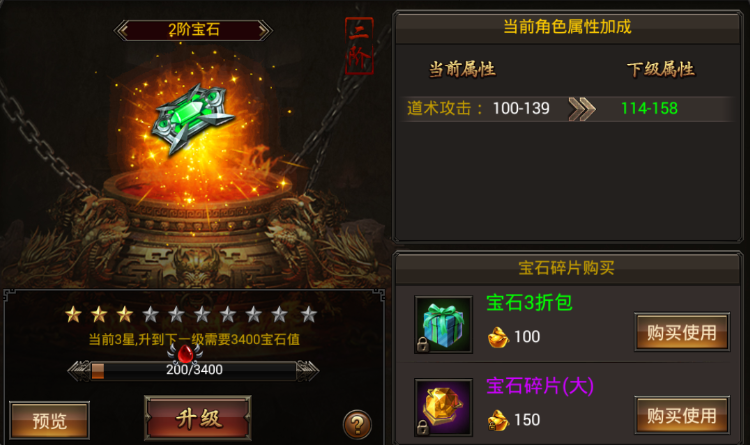Buy and use 宝石碎片(大)
Viewport: 750px width, 445px height.
tap(682, 415)
